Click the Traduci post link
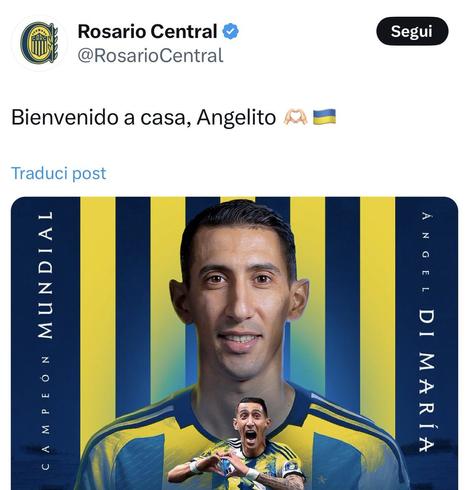The height and width of the screenshot is (490, 469). [x=59, y=173]
